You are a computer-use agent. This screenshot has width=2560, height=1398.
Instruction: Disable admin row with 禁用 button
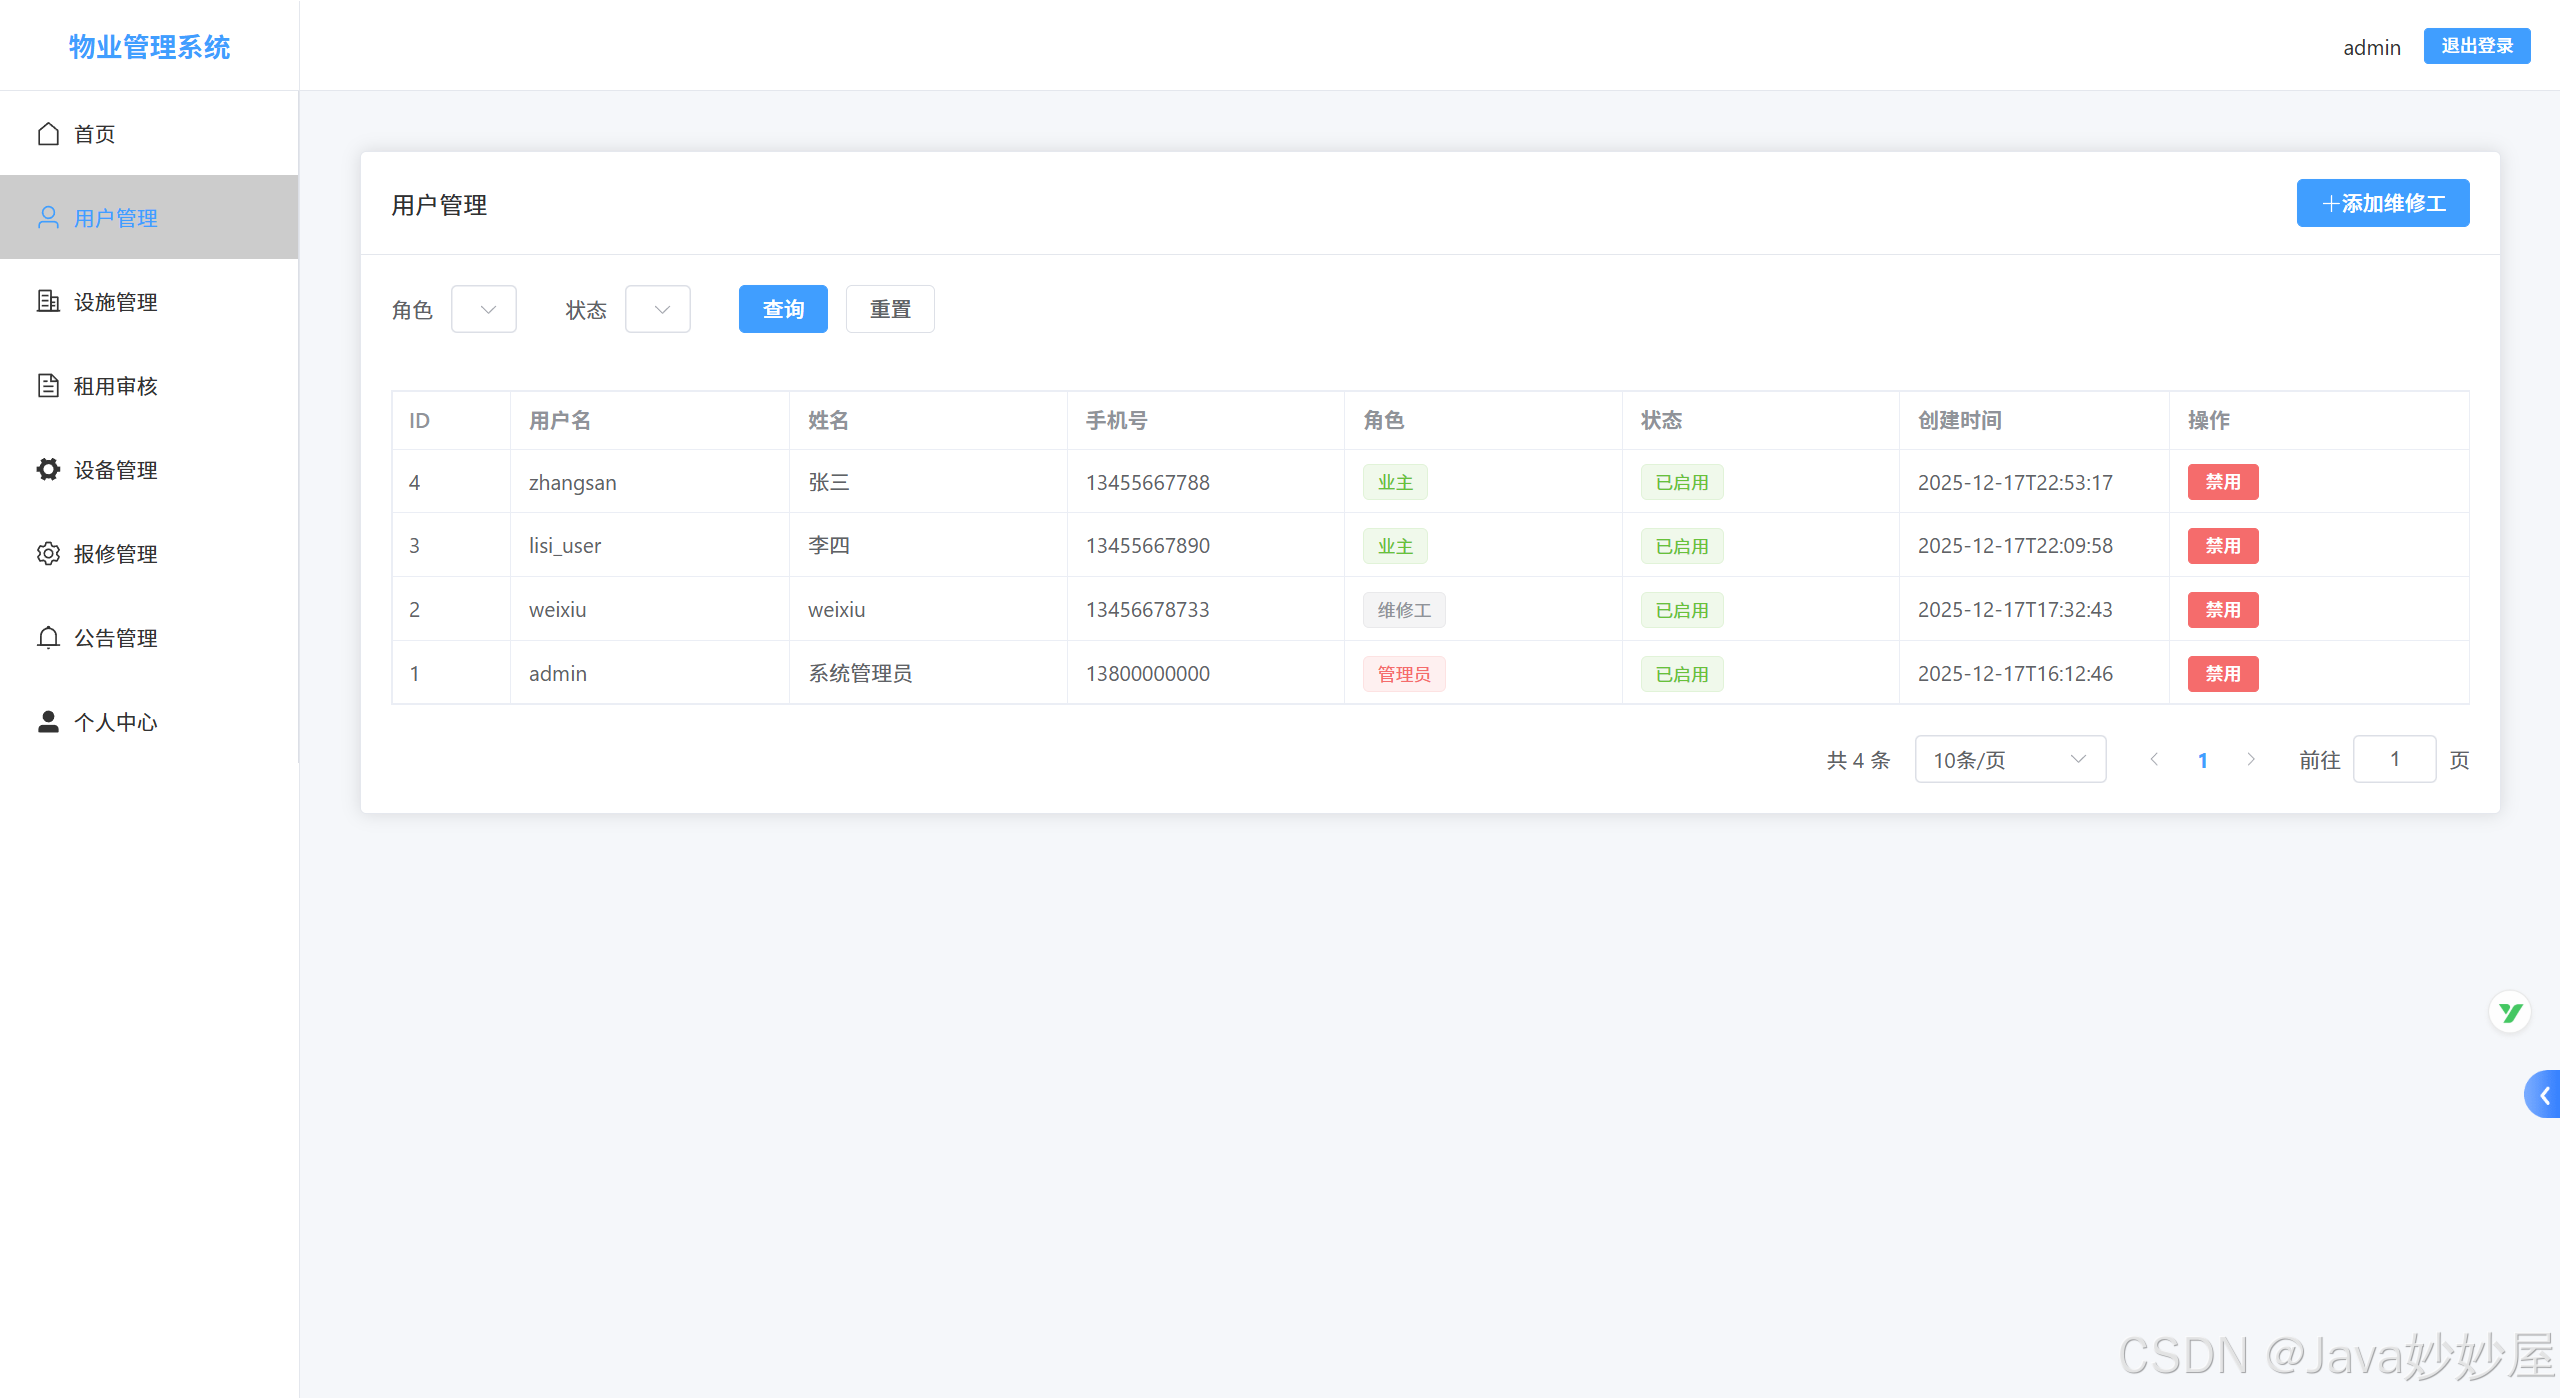(x=2222, y=674)
